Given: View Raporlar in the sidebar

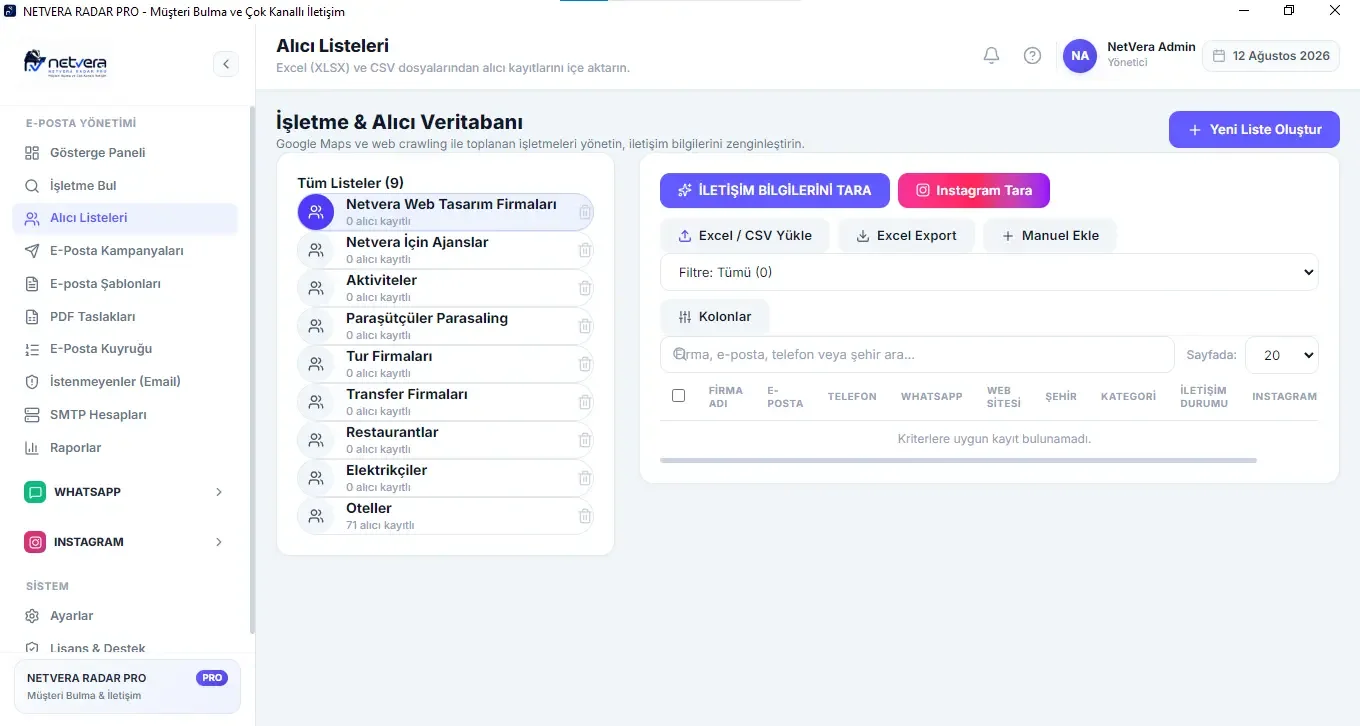Looking at the screenshot, I should [x=125, y=448].
